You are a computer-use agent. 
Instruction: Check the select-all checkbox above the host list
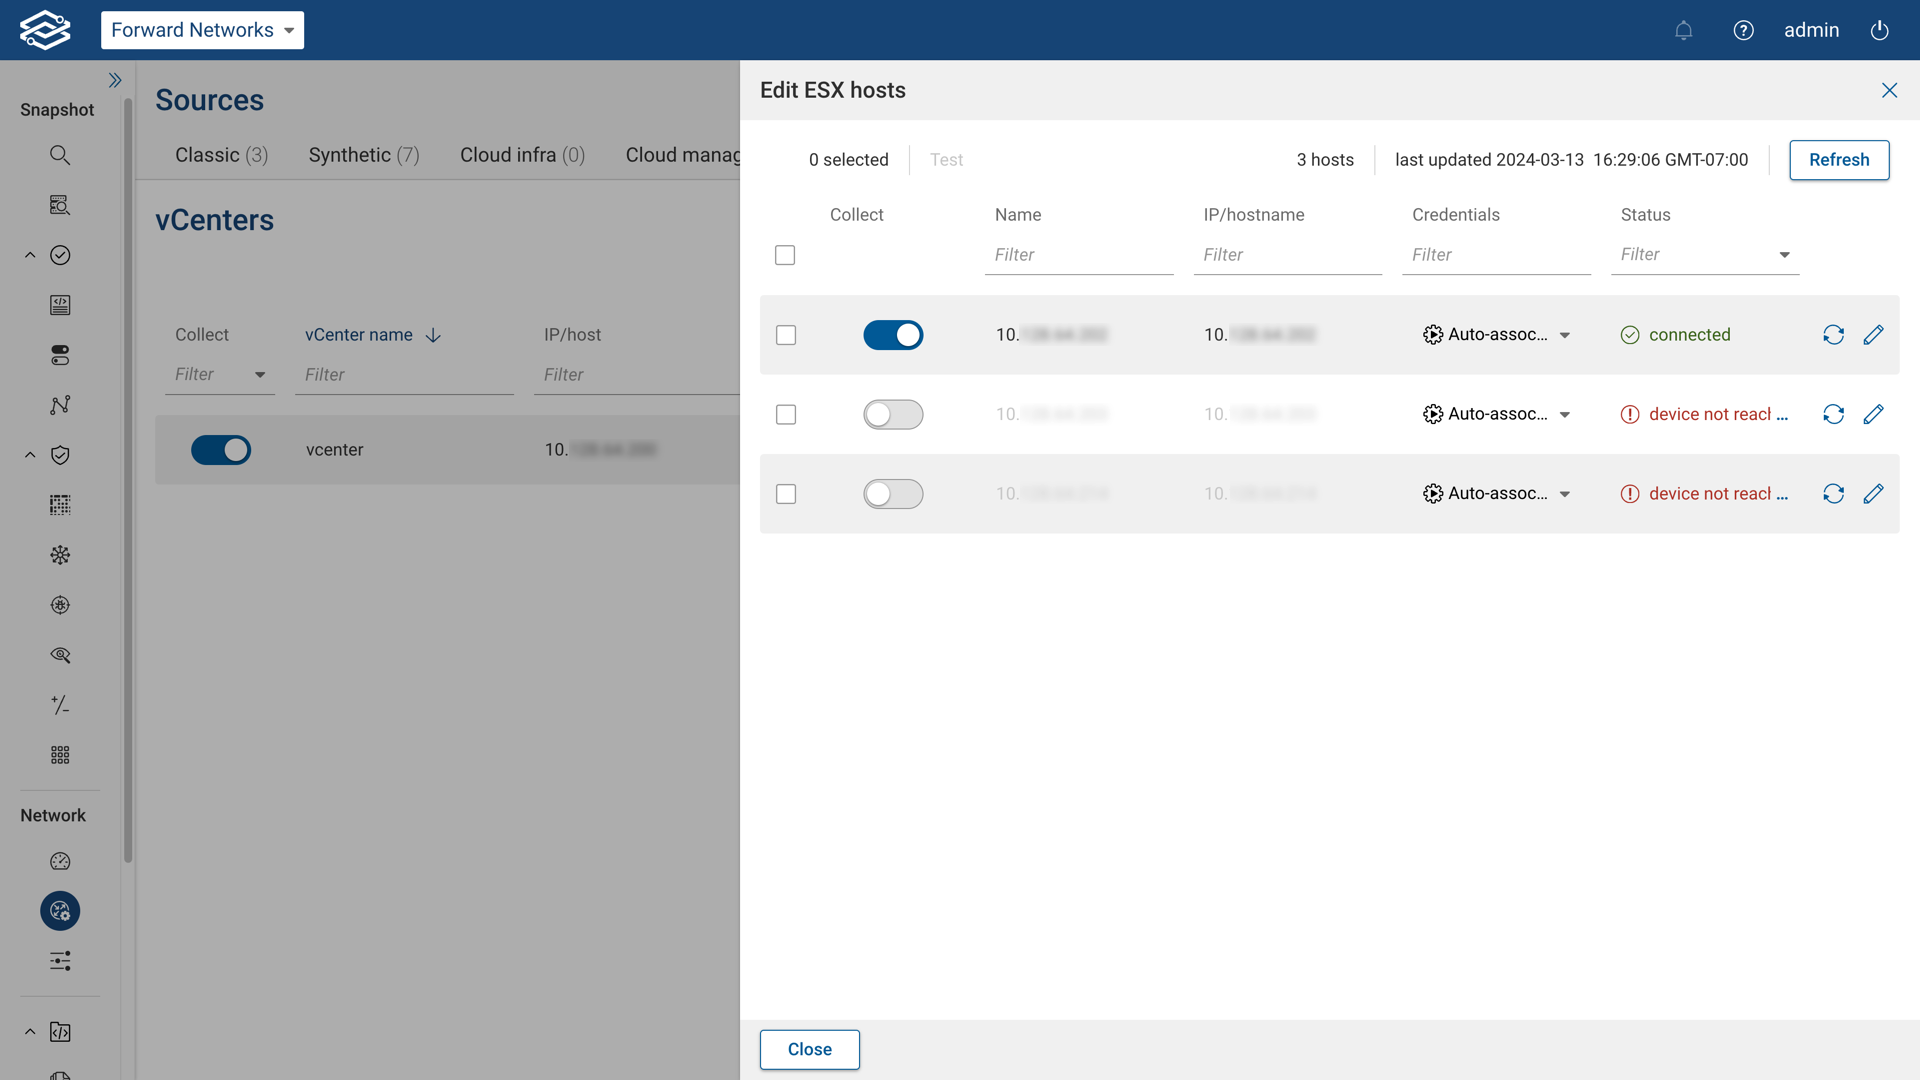785,255
